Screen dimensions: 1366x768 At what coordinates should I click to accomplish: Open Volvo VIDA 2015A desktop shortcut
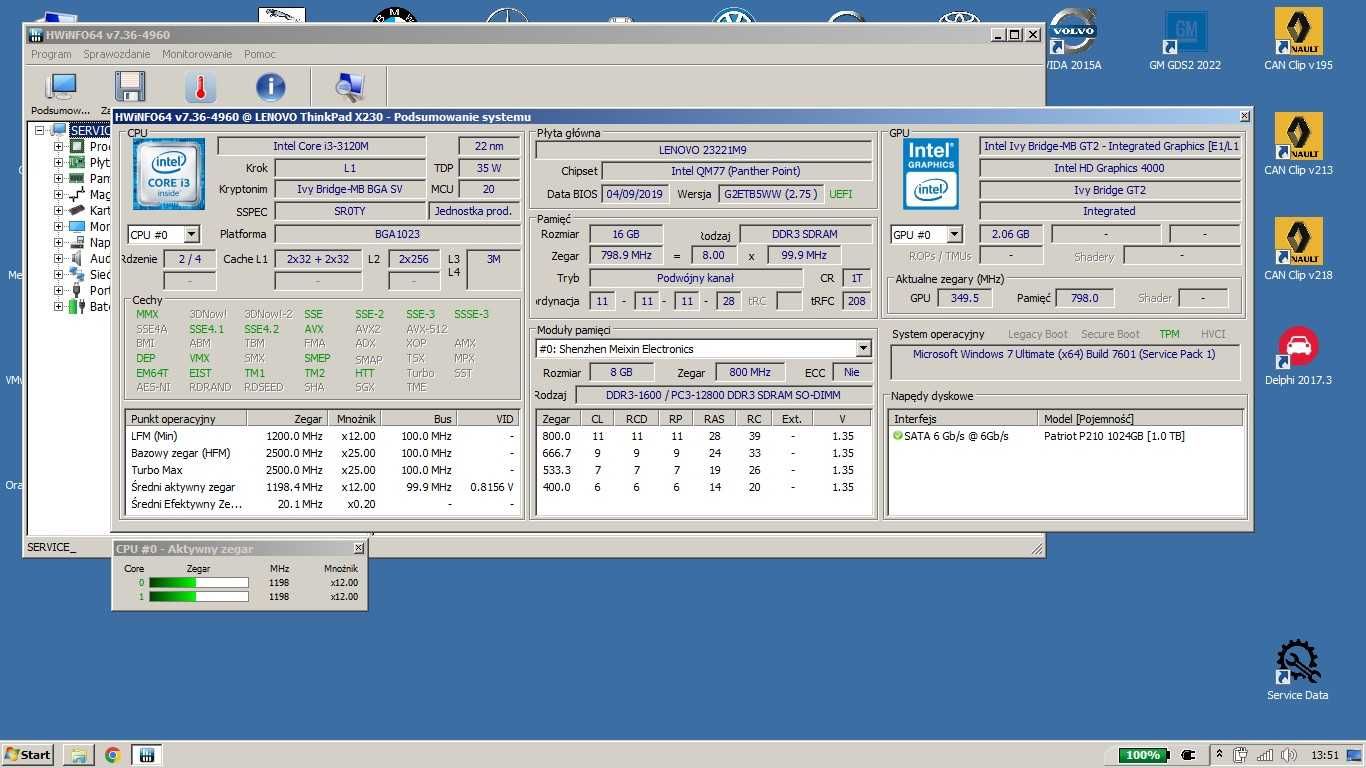[1073, 40]
